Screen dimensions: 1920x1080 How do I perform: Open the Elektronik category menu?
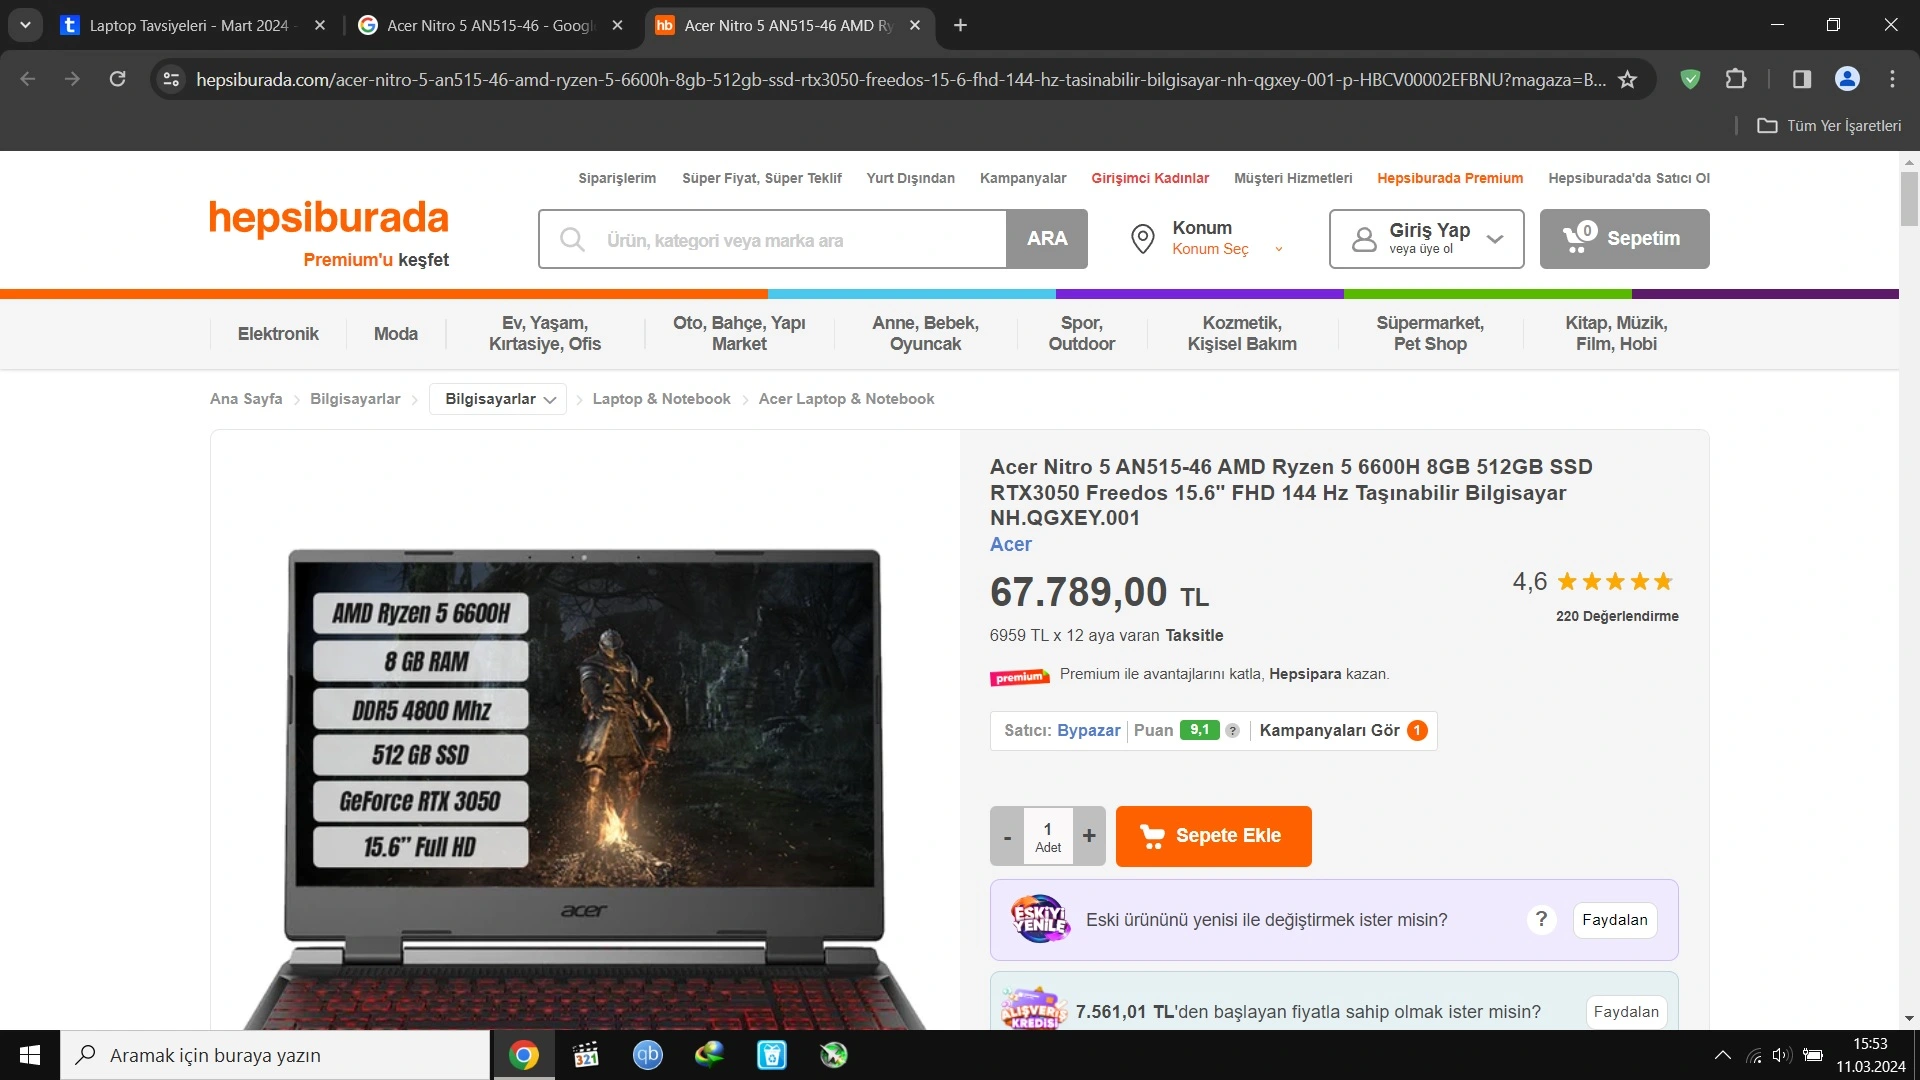pyautogui.click(x=278, y=334)
